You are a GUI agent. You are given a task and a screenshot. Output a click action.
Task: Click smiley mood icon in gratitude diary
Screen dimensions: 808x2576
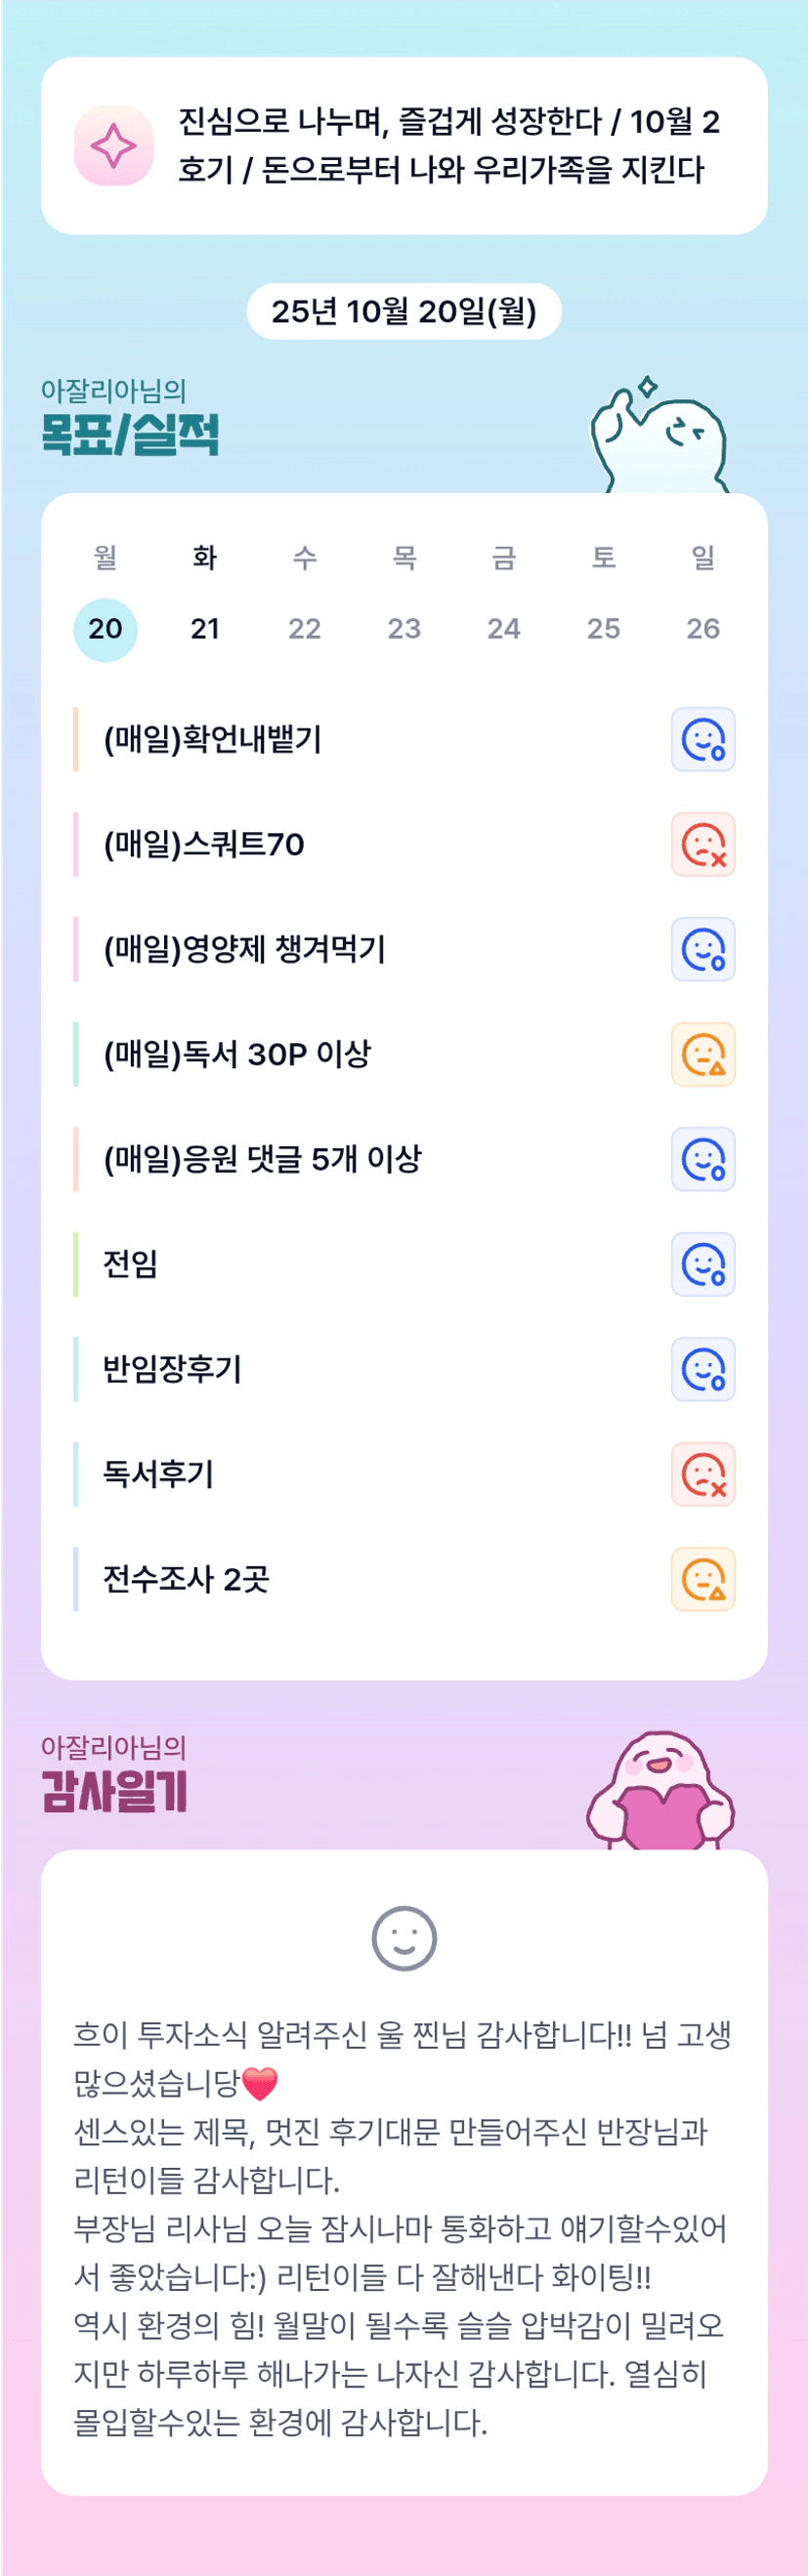click(404, 1938)
